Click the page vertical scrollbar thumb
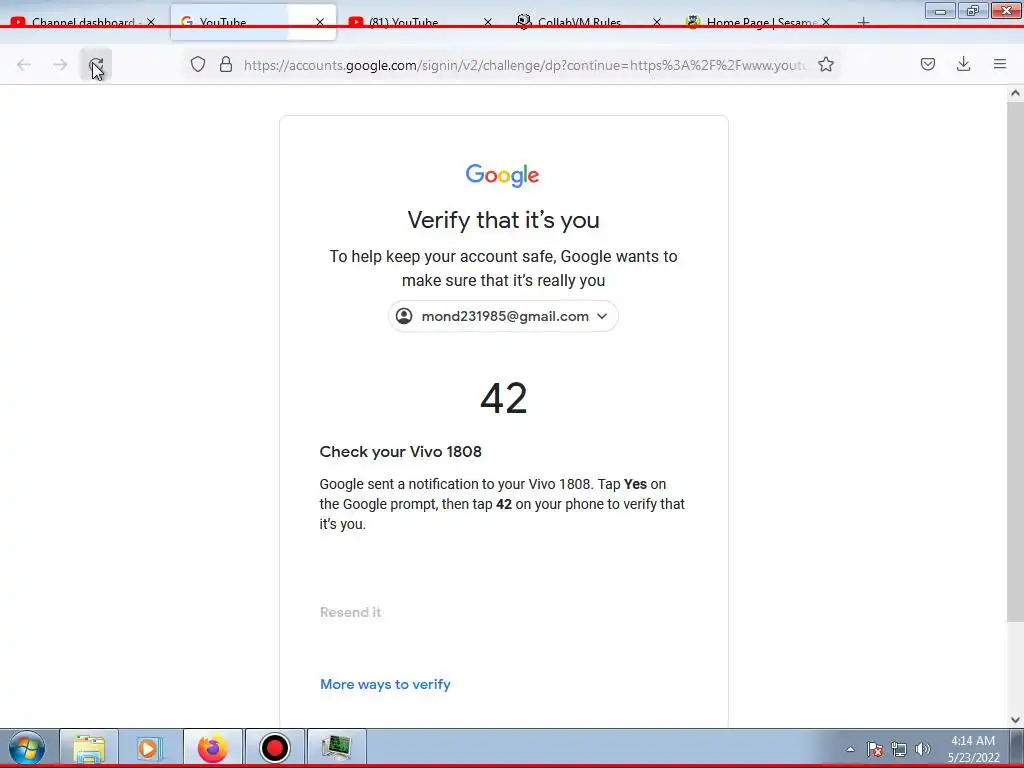This screenshot has width=1024, height=768. 1015,361
